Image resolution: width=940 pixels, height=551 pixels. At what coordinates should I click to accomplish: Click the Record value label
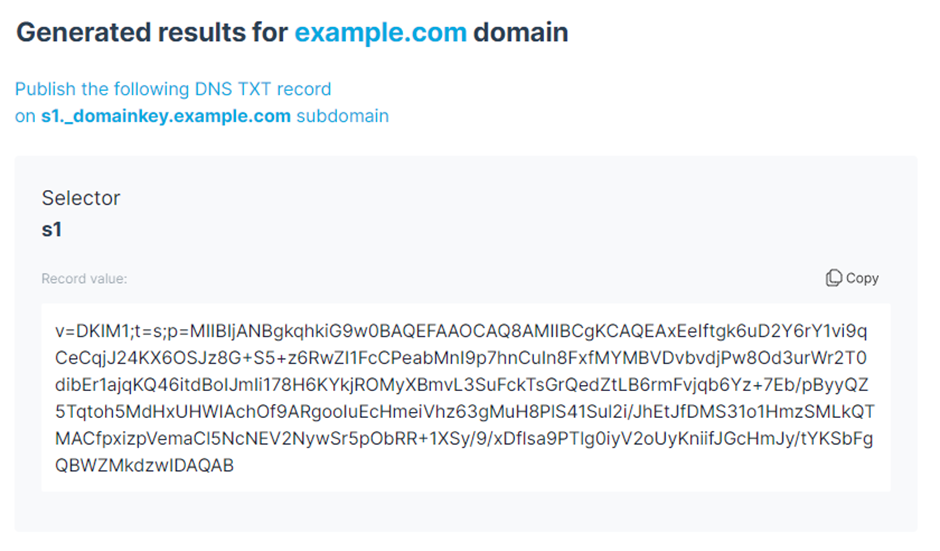pyautogui.click(x=84, y=279)
